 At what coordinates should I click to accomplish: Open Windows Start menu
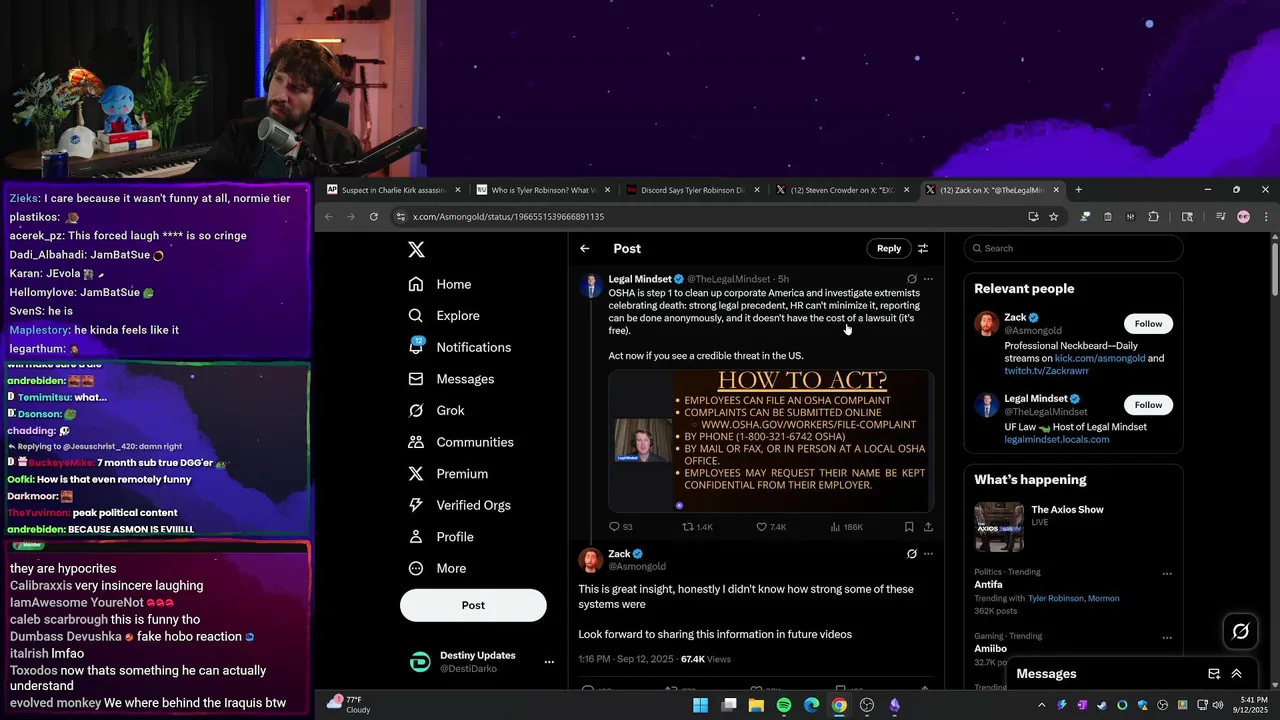701,705
